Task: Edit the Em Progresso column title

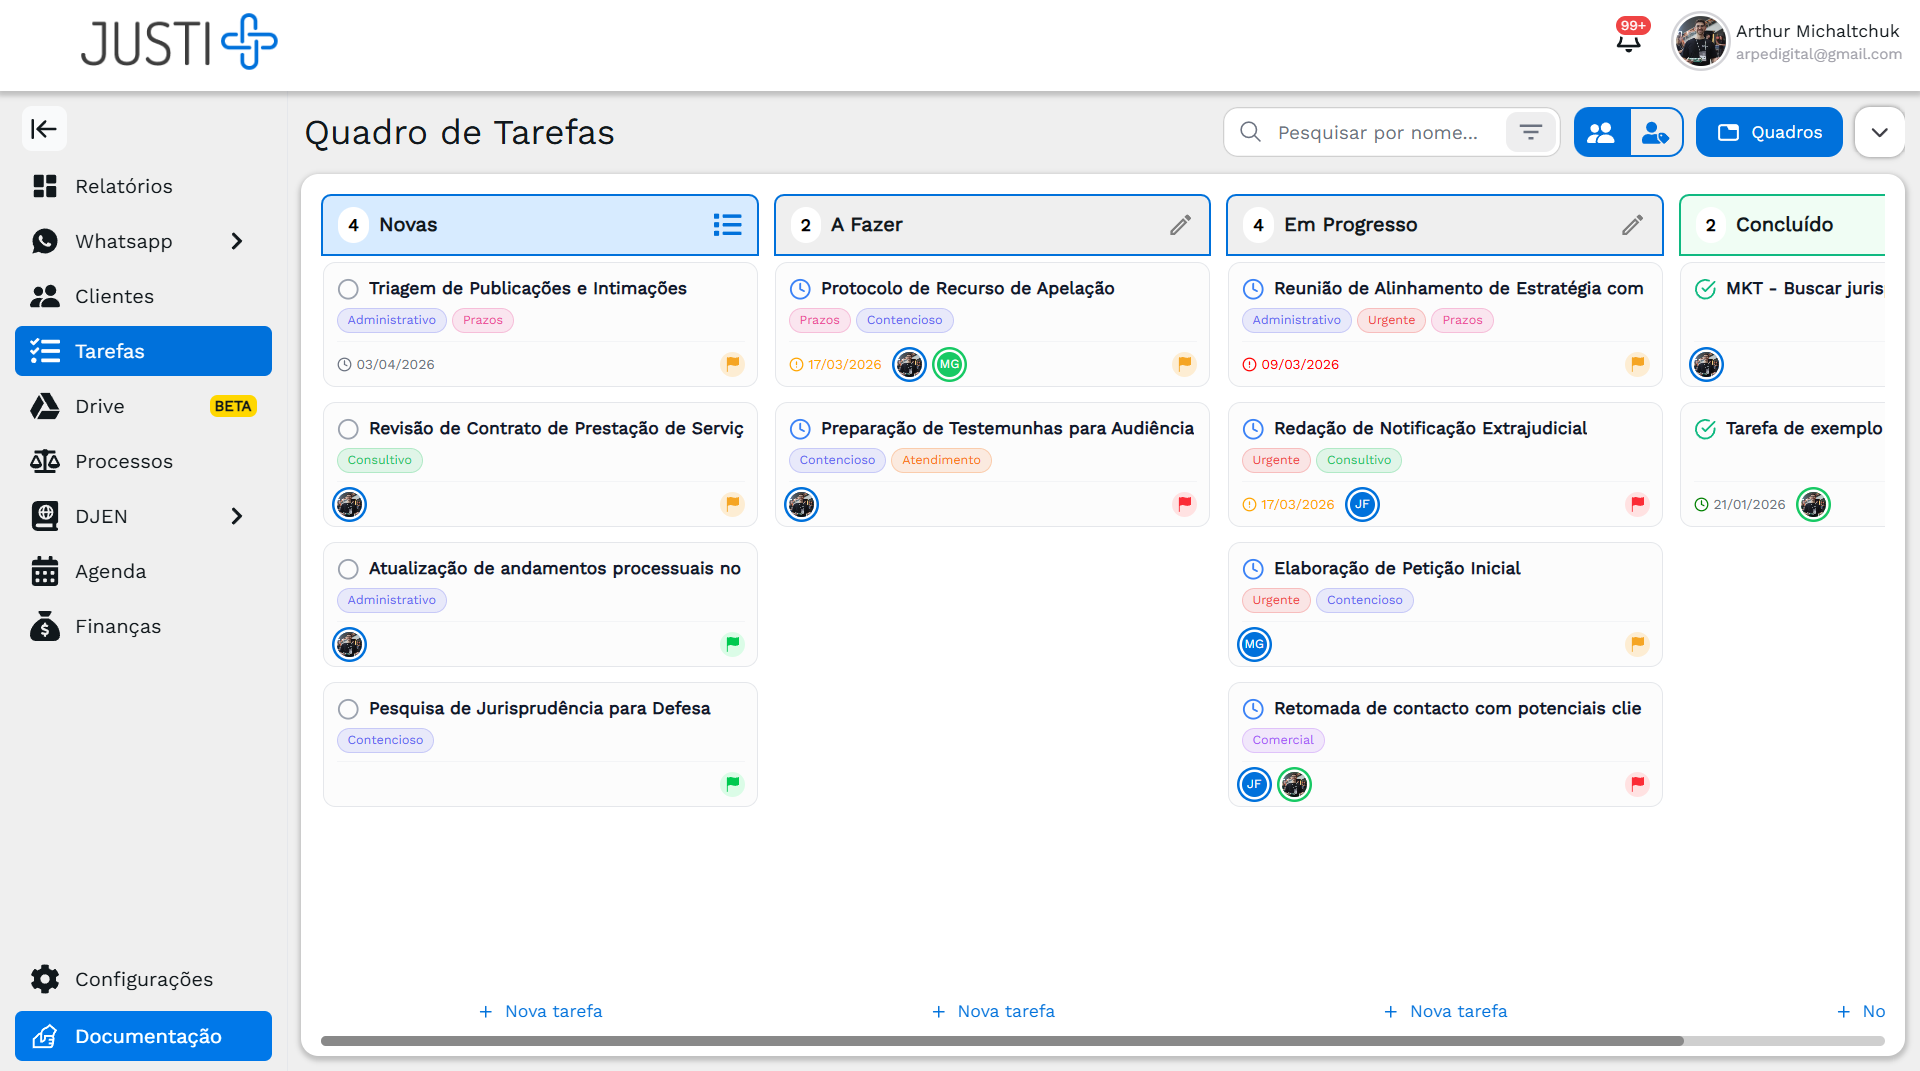Action: (x=1632, y=225)
